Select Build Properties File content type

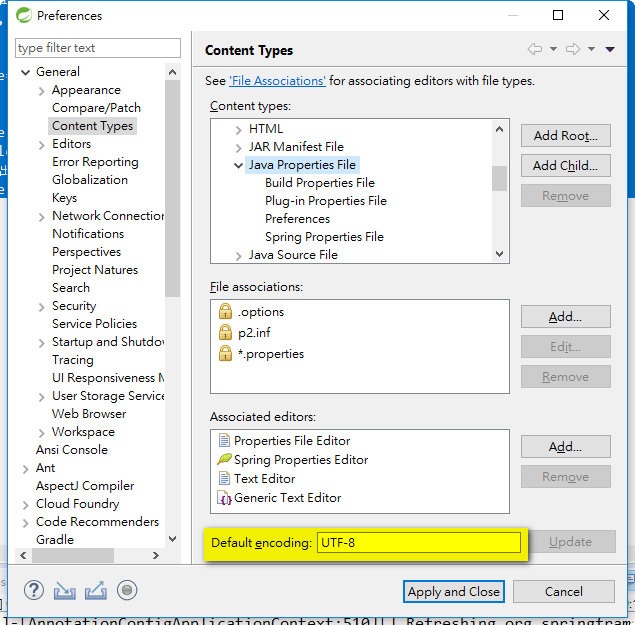point(320,183)
